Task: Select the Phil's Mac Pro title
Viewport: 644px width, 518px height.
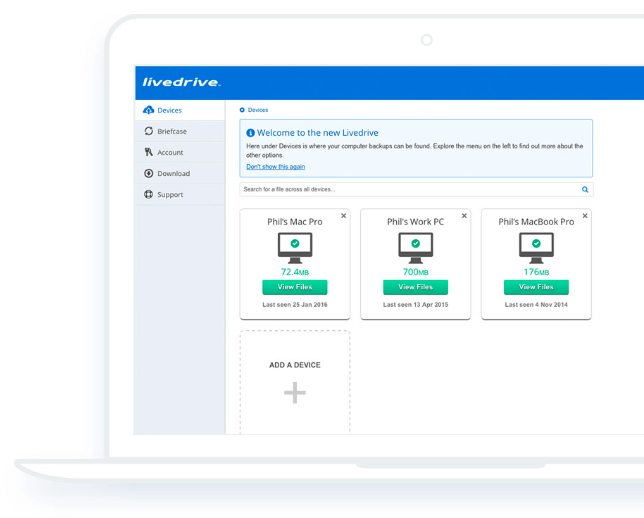Action: pos(295,222)
